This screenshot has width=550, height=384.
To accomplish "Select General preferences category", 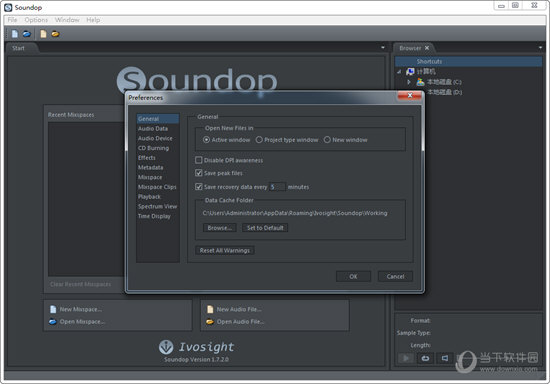I will [157, 119].
